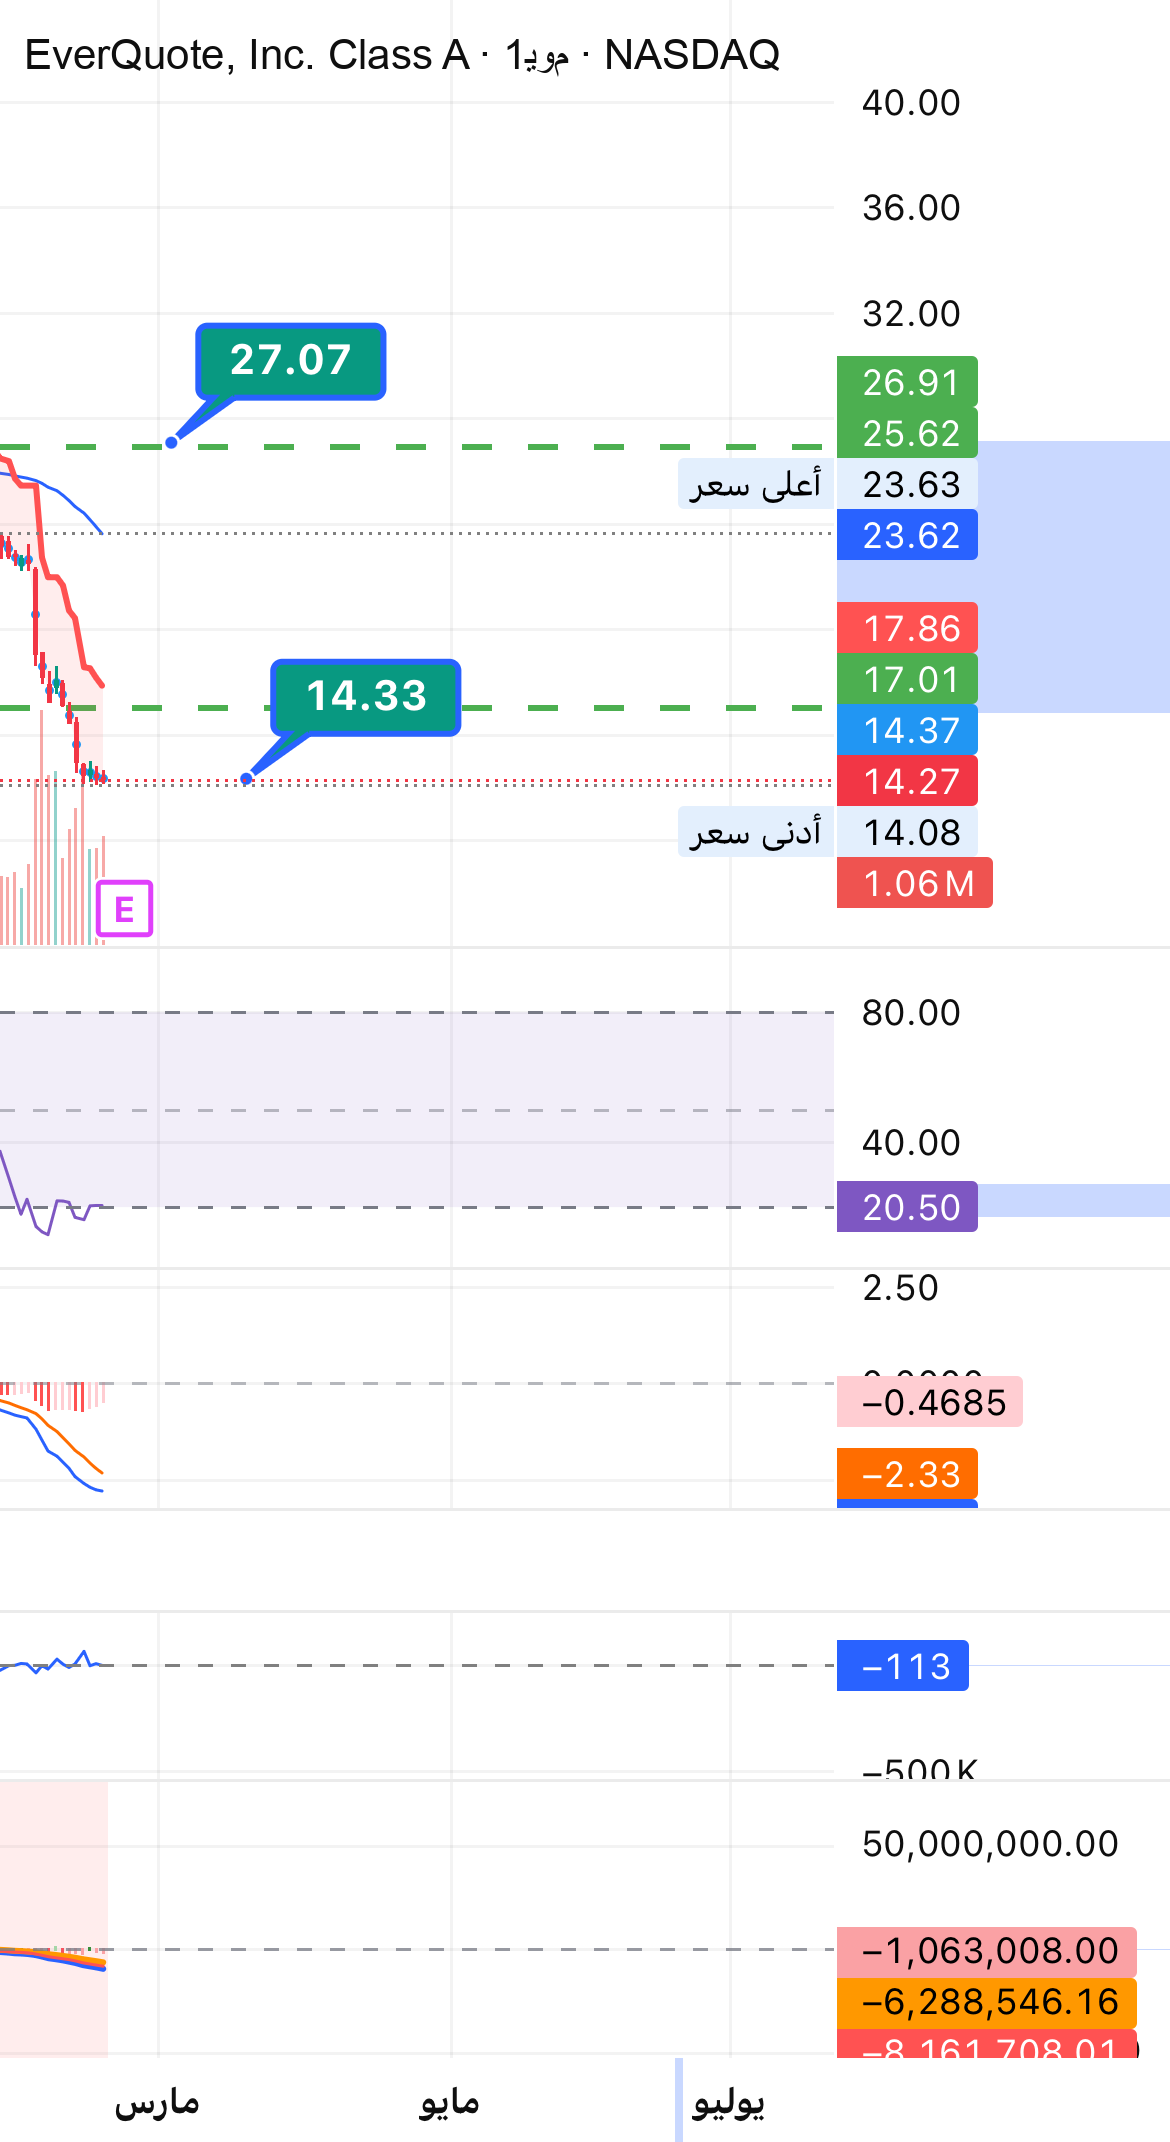Select the 27.07 price callout label
This screenshot has width=1170, height=2142.
pyautogui.click(x=291, y=361)
